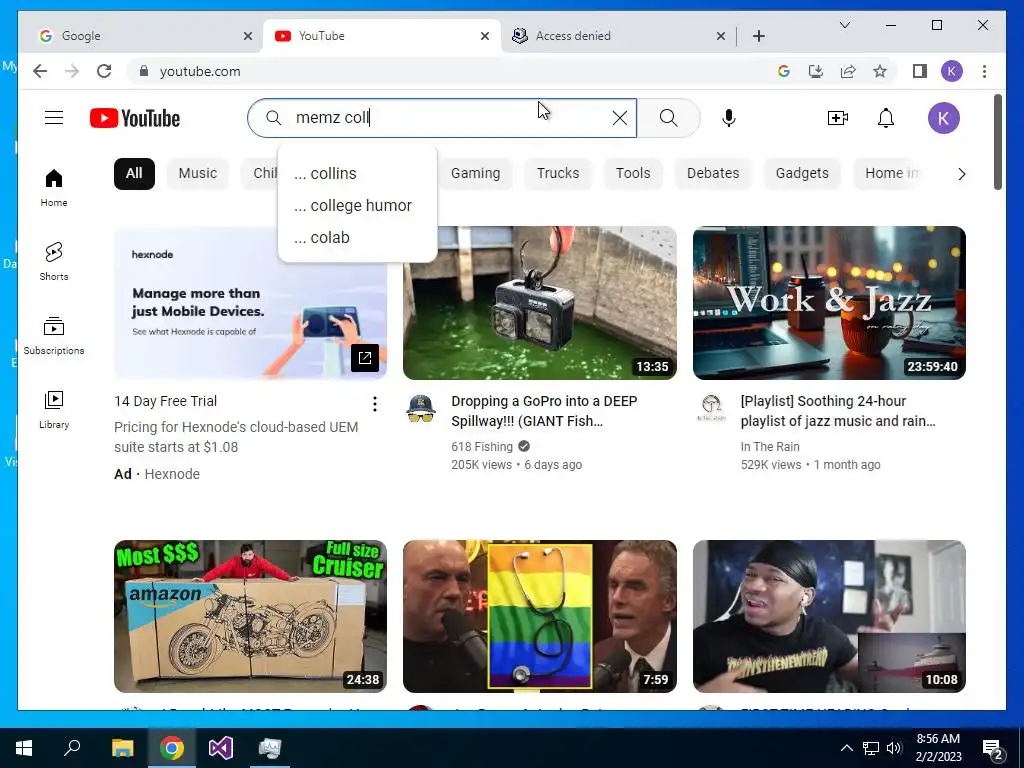
Task: Open the ad's external link icon on Hexnode thumbnail
Action: [x=365, y=358]
